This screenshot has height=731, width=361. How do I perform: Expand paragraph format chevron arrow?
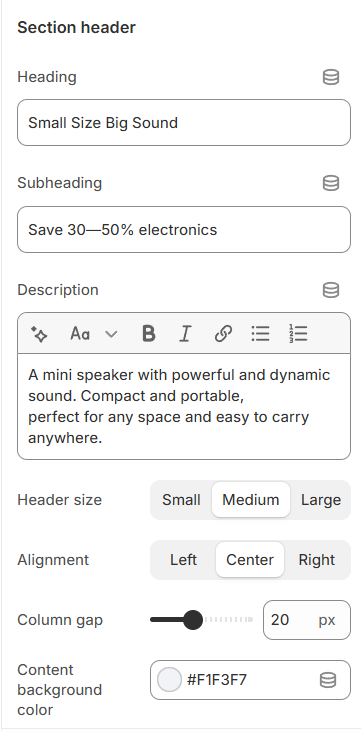coord(111,334)
